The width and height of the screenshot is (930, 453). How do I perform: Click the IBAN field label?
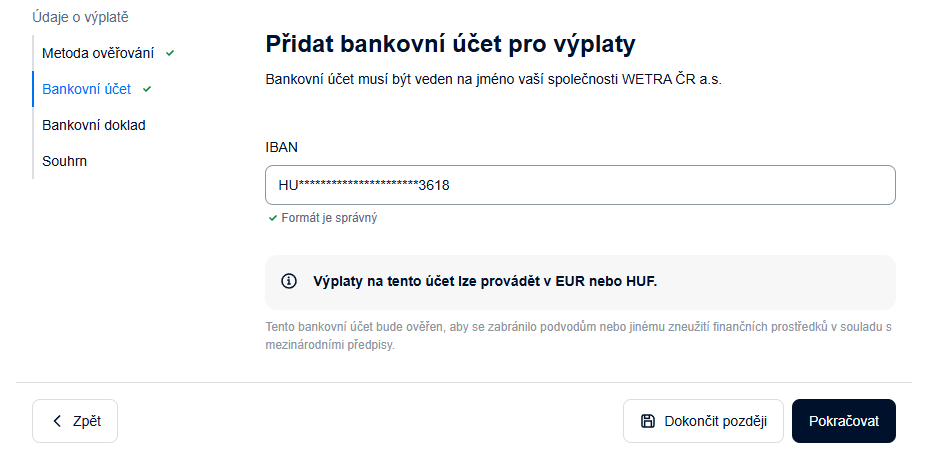click(x=281, y=147)
